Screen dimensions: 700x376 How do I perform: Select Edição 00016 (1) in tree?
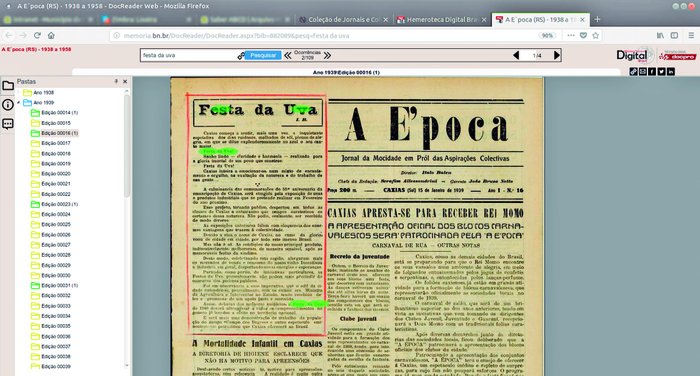coord(59,133)
